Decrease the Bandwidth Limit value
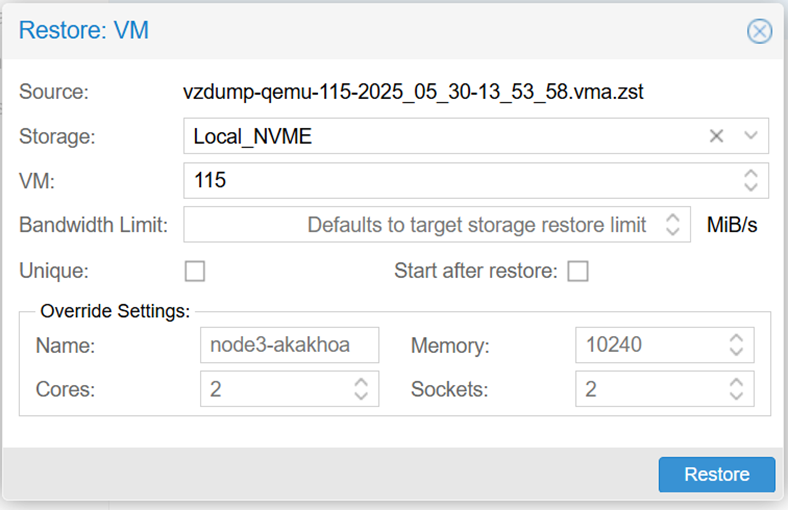The width and height of the screenshot is (788, 510). (x=673, y=231)
